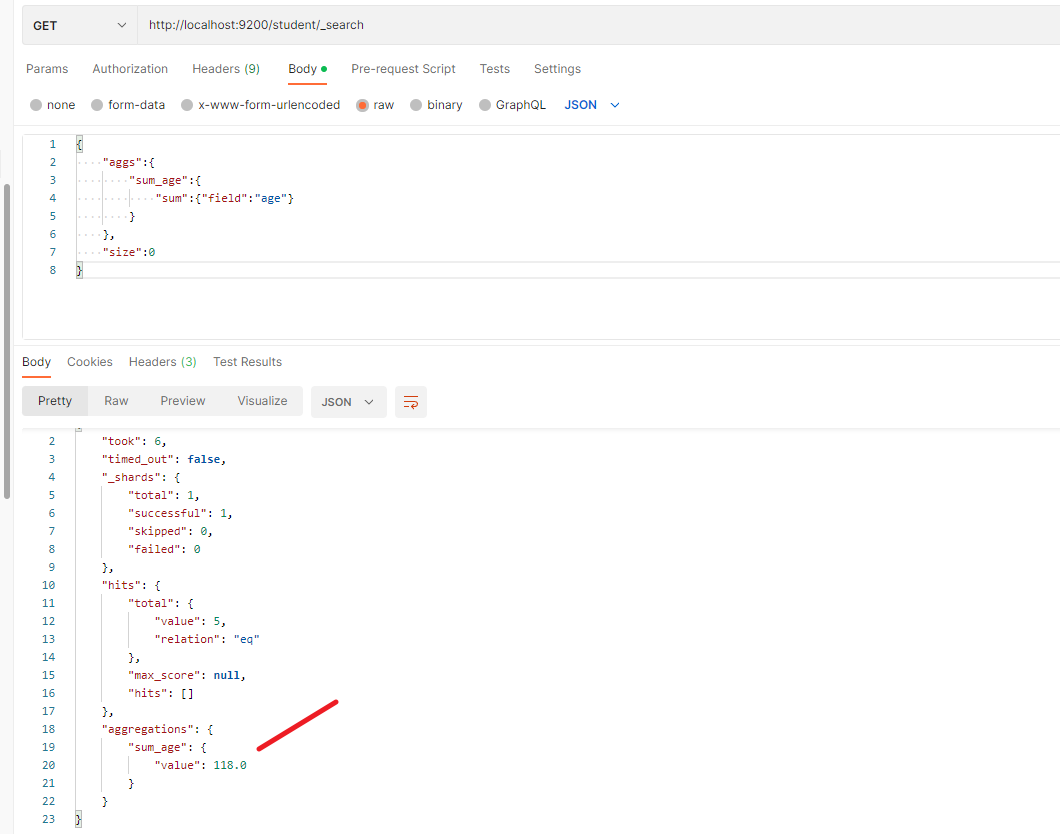Click the "failed": 0 response line
The width and height of the screenshot is (1060, 834).
point(164,549)
